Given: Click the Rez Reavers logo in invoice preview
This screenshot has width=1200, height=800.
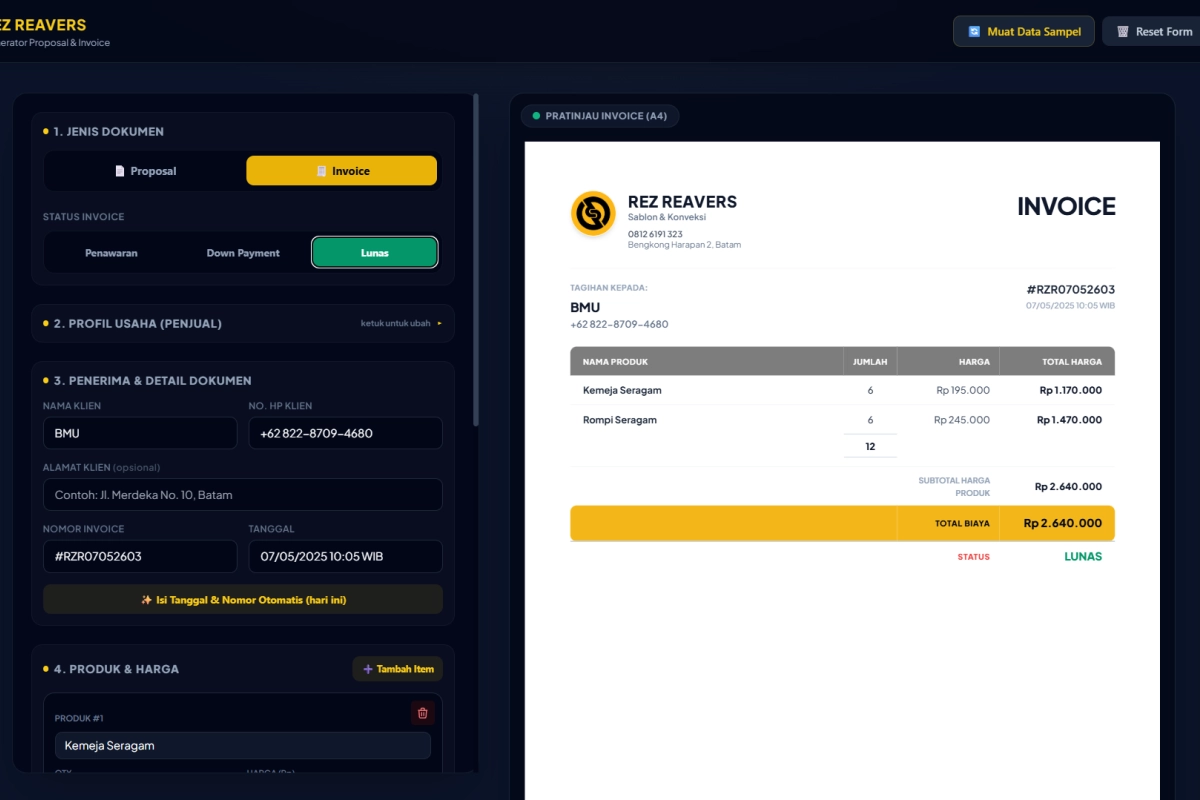Looking at the screenshot, I should (x=593, y=213).
